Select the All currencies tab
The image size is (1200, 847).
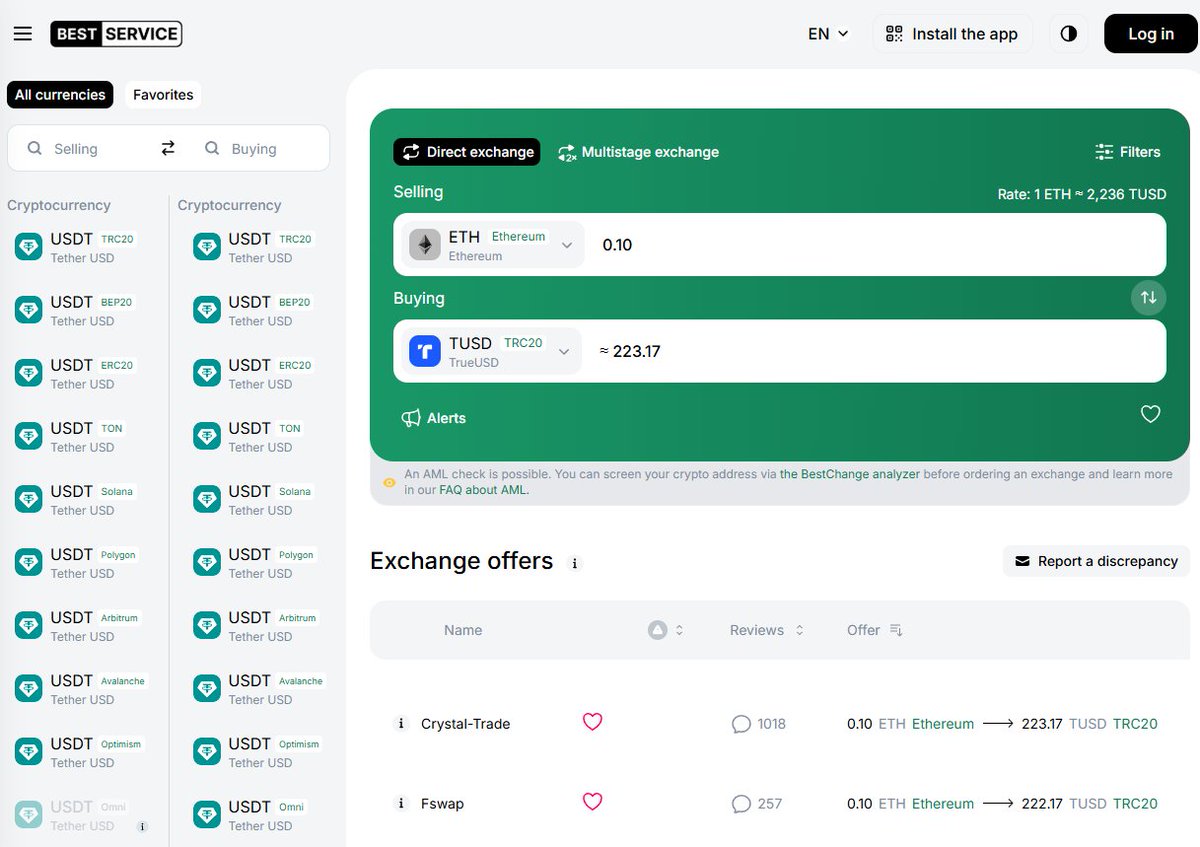60,95
